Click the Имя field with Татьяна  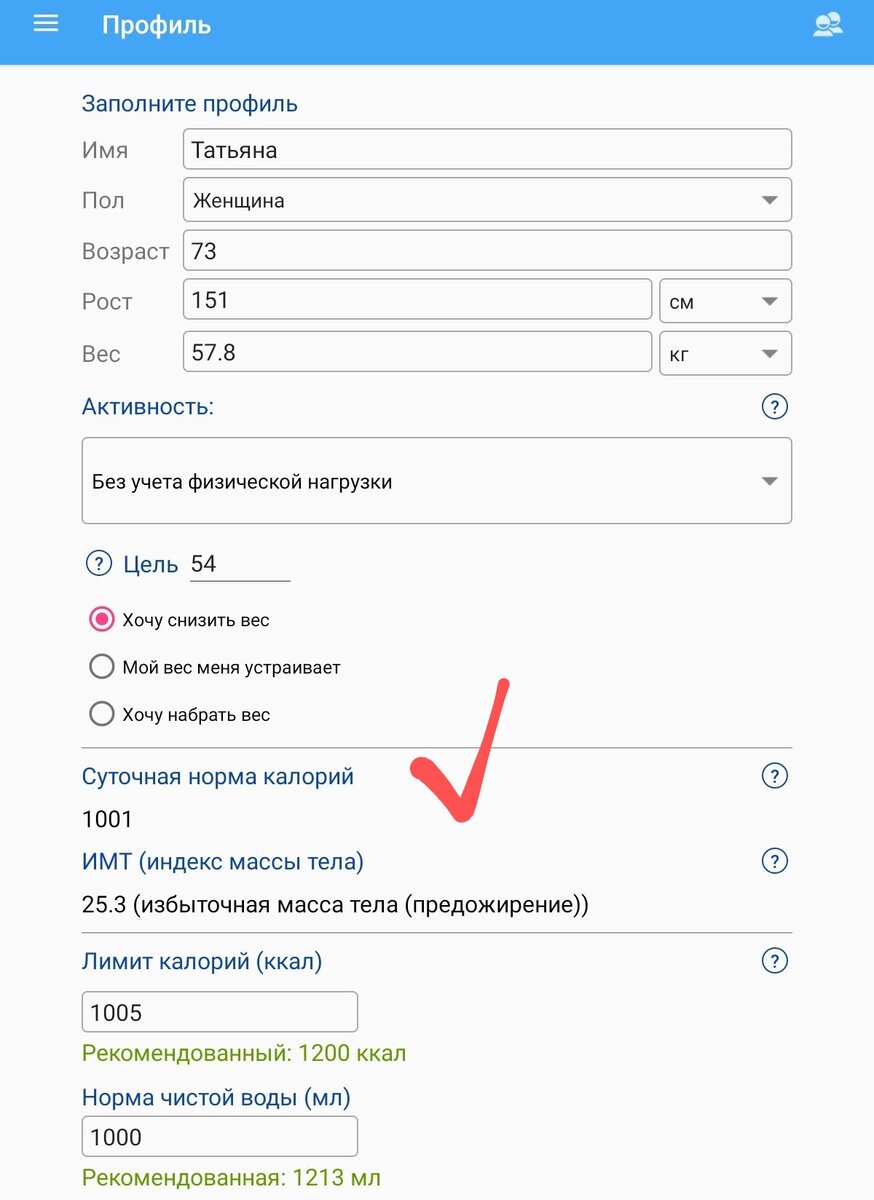487,149
